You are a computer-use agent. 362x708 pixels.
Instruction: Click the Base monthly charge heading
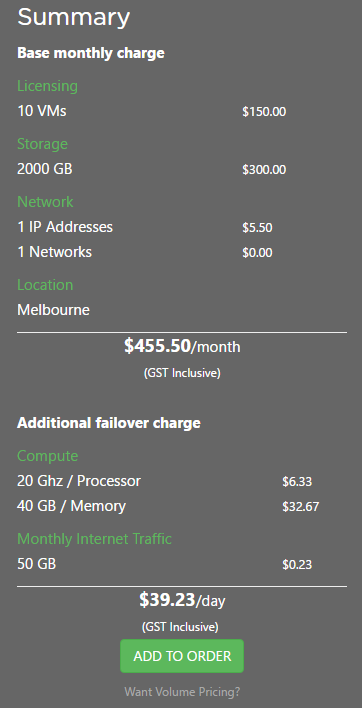(91, 53)
